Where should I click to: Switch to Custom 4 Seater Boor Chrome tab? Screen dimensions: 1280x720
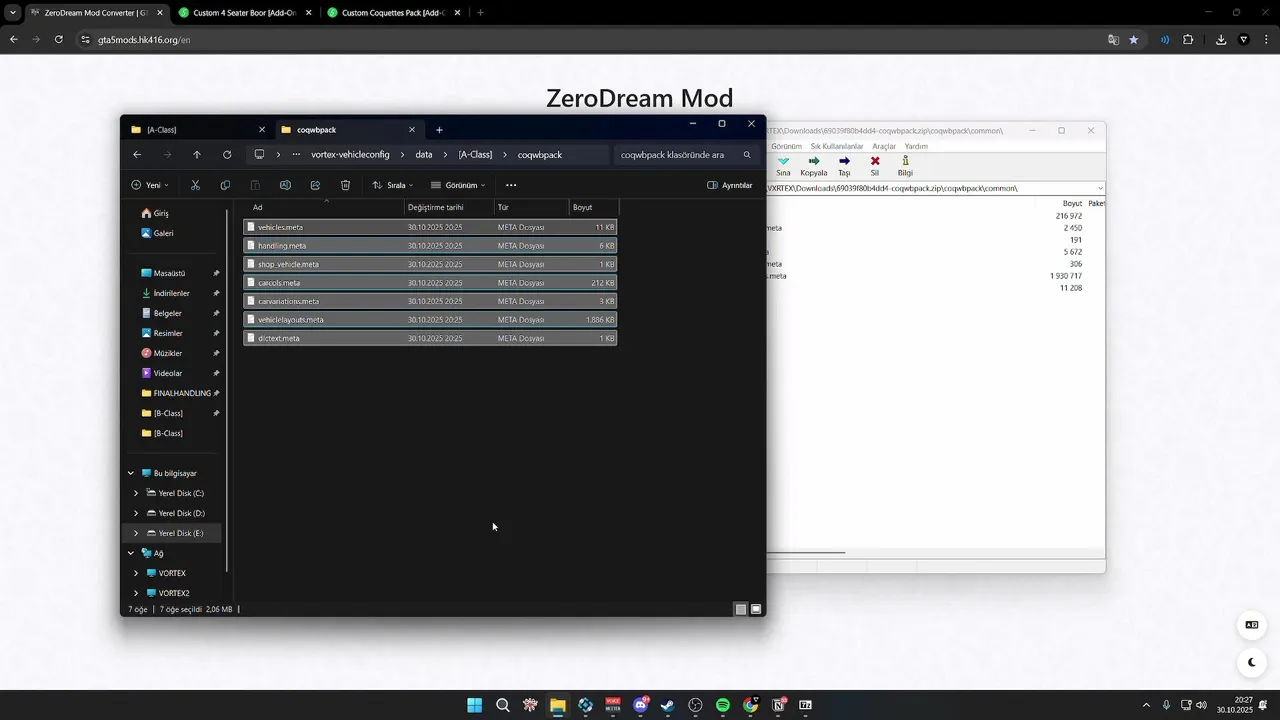(x=245, y=13)
